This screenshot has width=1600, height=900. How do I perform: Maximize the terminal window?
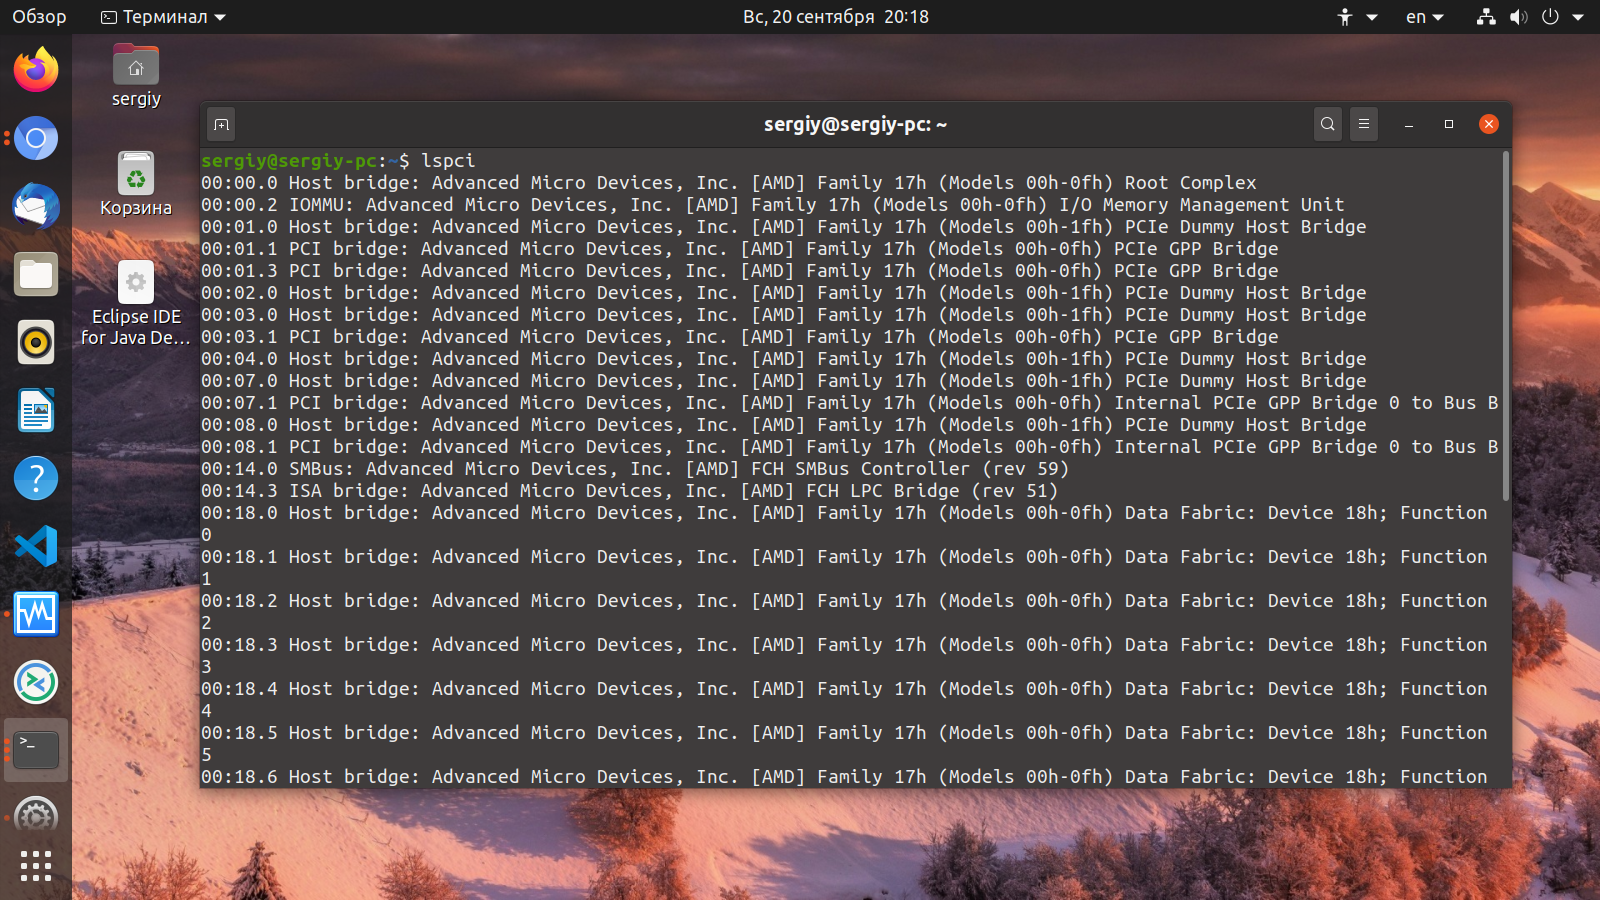(1449, 124)
